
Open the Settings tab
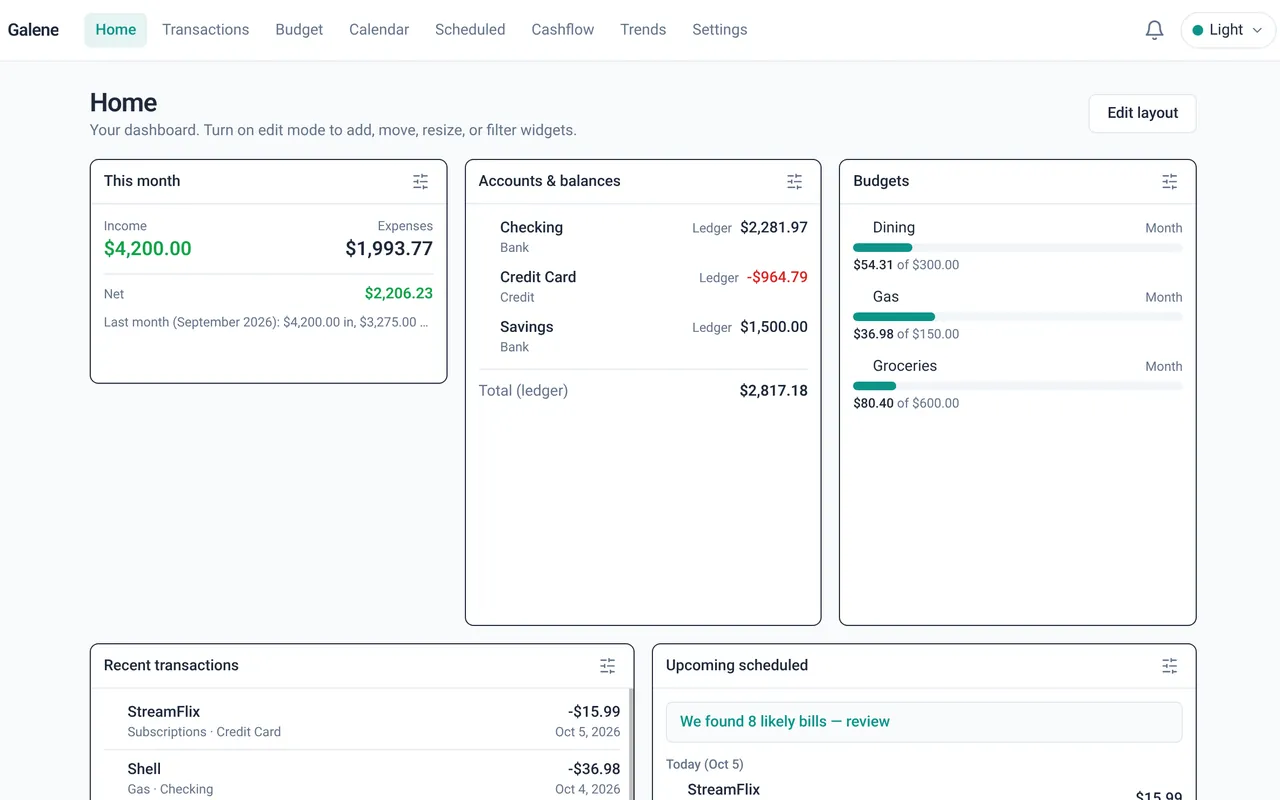(x=720, y=30)
